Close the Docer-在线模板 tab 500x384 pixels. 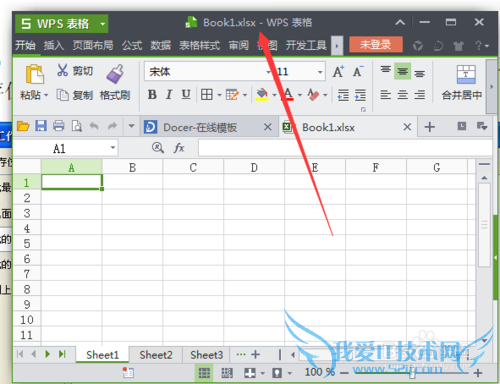pos(268,127)
